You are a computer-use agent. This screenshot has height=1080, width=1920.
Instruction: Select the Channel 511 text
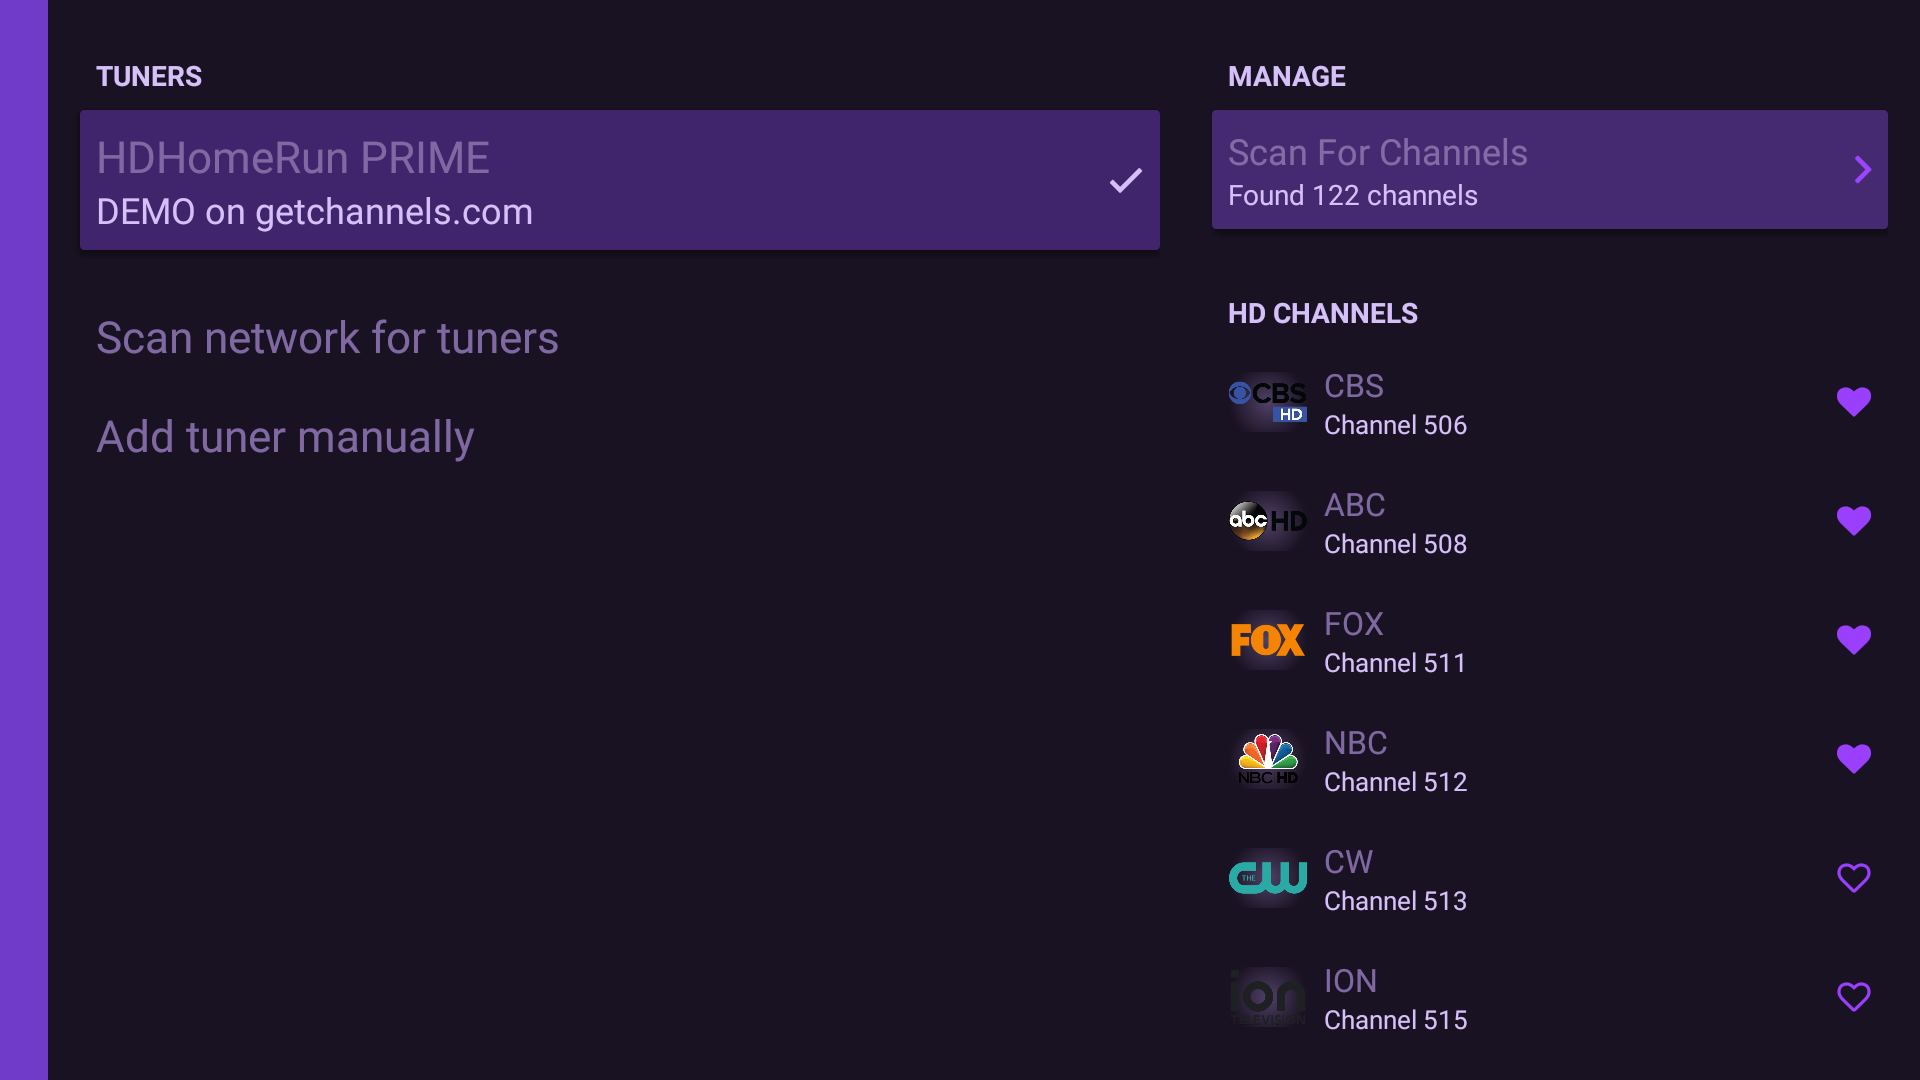[x=1395, y=663]
